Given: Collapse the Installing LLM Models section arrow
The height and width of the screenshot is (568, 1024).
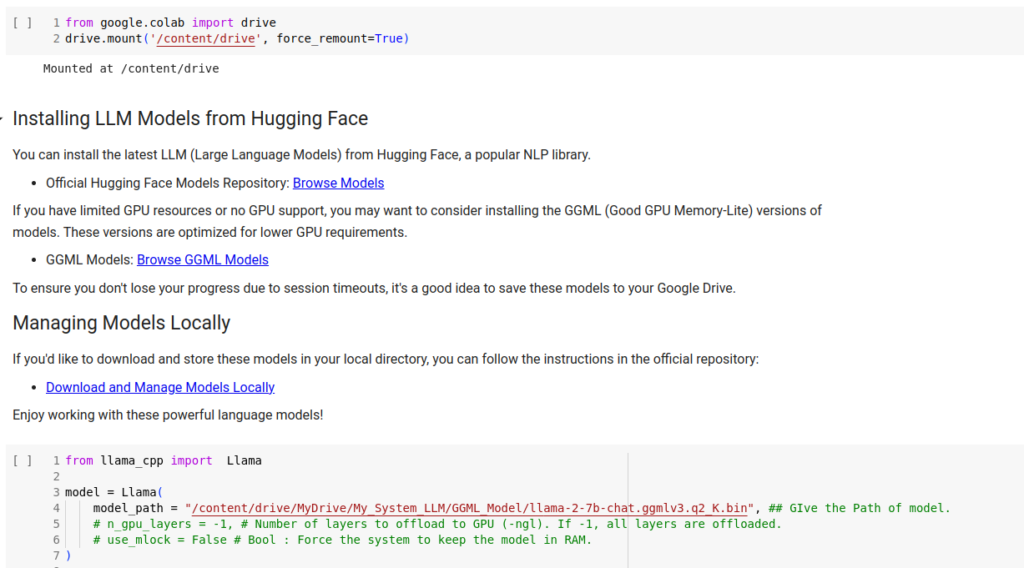Looking at the screenshot, I should pyautogui.click(x=1, y=119).
